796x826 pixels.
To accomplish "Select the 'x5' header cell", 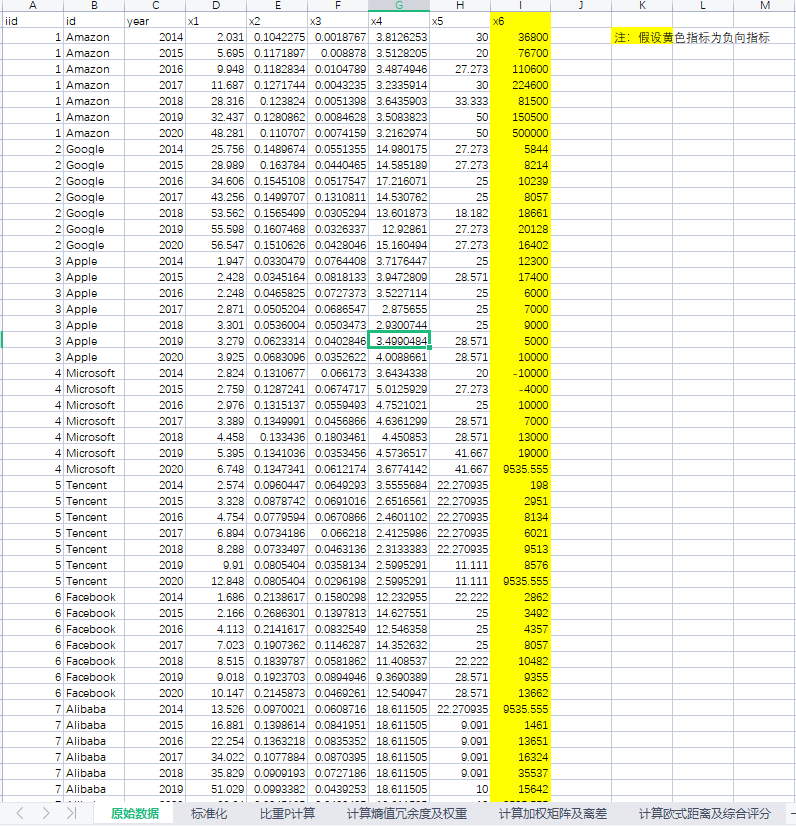I will click(x=460, y=21).
